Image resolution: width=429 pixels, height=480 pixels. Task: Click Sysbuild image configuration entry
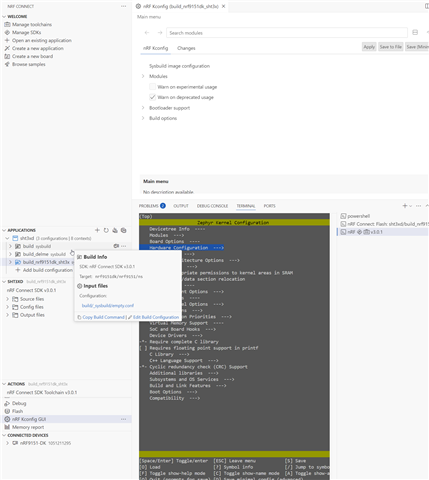coord(179,66)
